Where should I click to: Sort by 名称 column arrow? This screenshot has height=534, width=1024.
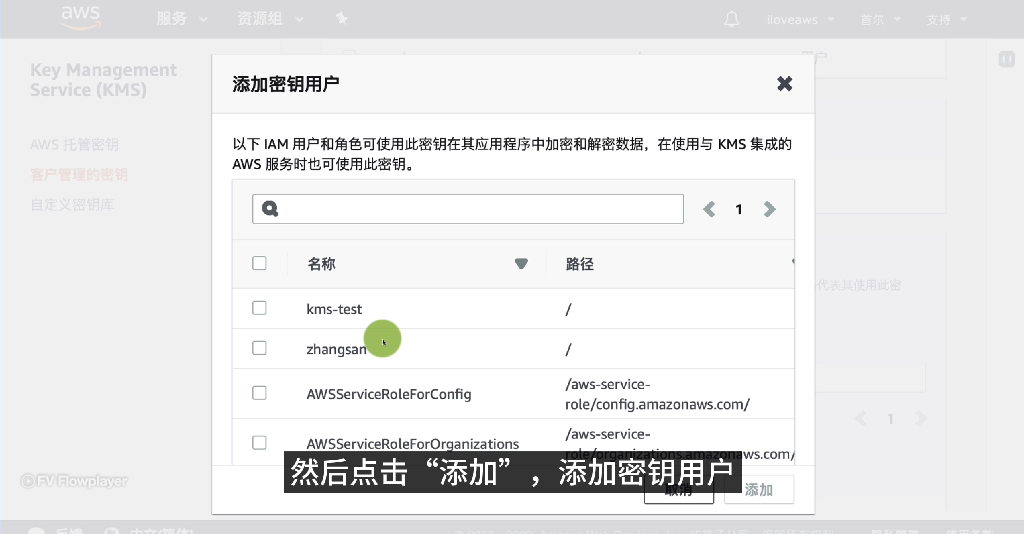point(521,264)
